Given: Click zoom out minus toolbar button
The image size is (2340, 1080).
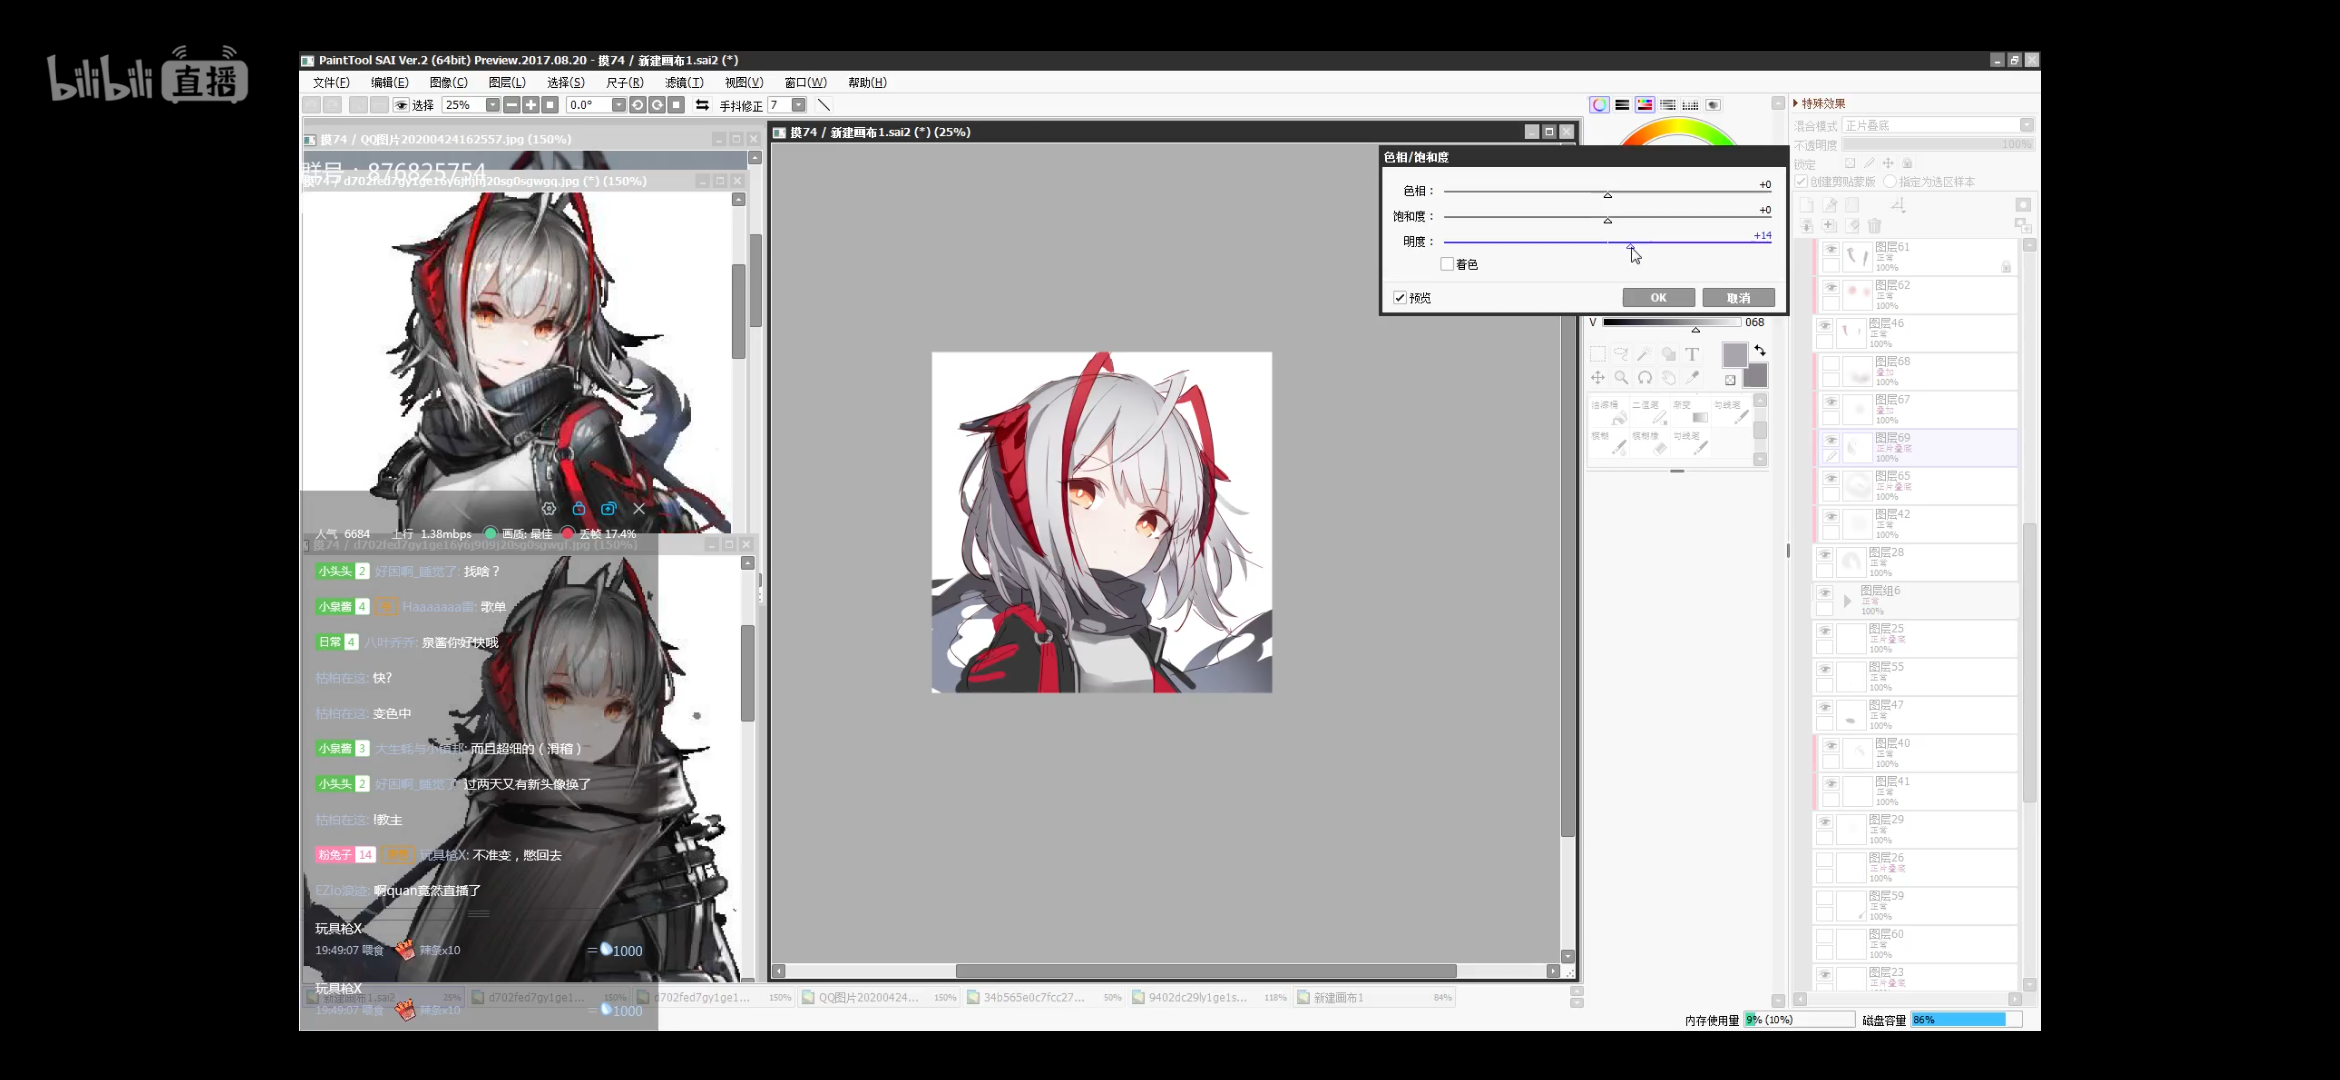Looking at the screenshot, I should (x=512, y=105).
